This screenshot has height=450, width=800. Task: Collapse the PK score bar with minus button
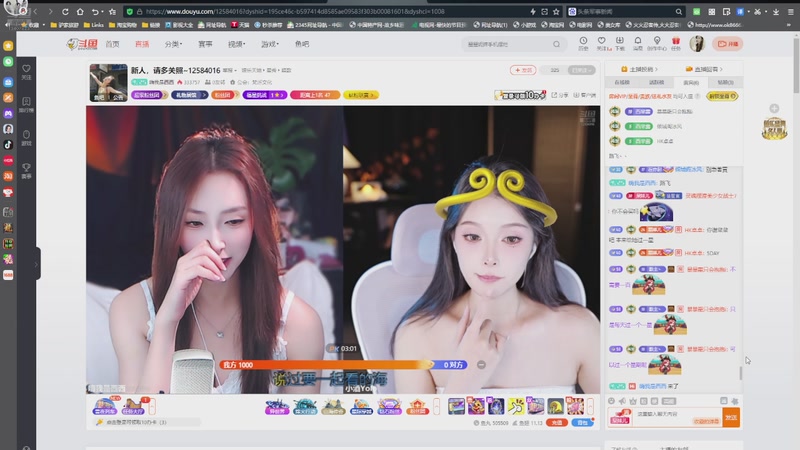pos(481,364)
